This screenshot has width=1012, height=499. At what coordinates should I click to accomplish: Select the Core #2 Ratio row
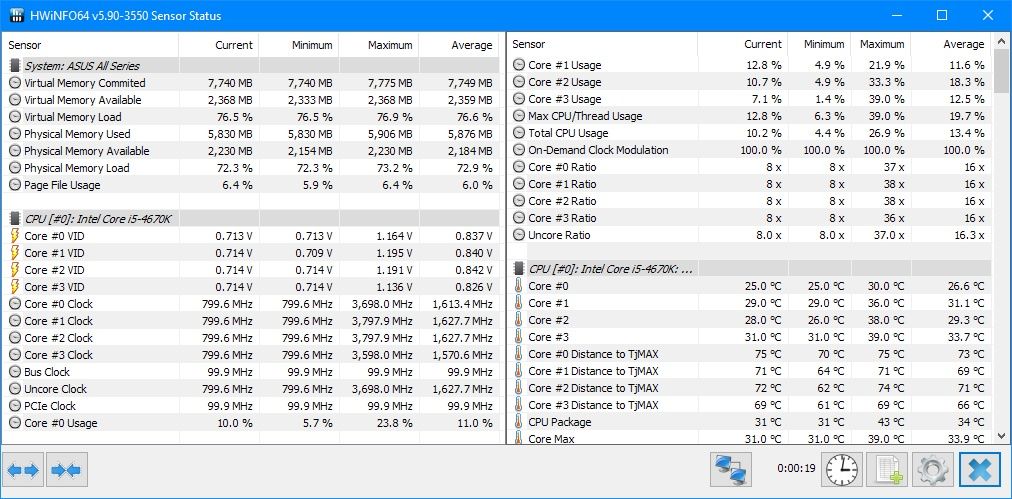pyautogui.click(x=749, y=201)
